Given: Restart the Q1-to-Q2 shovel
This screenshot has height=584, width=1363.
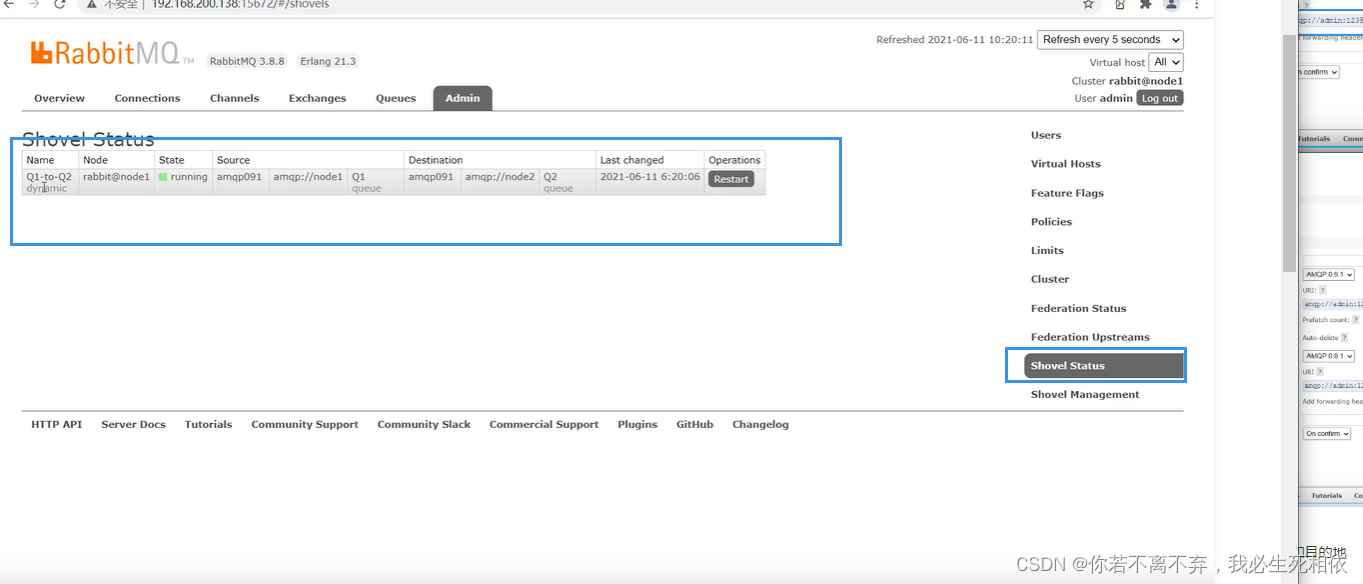Looking at the screenshot, I should point(731,179).
